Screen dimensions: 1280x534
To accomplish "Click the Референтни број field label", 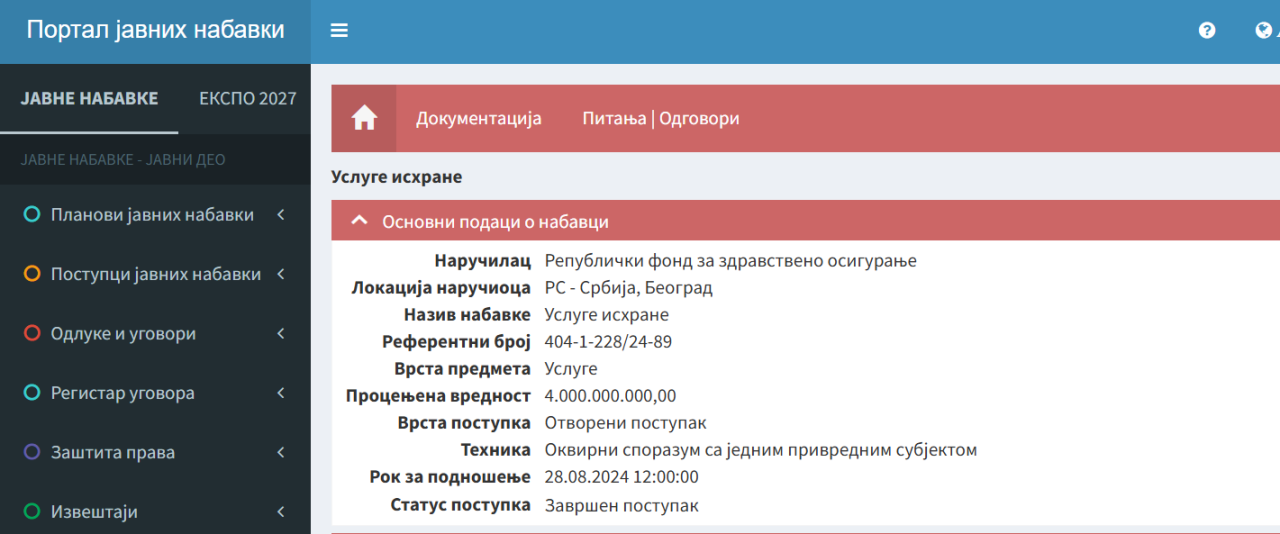I will [x=456, y=342].
